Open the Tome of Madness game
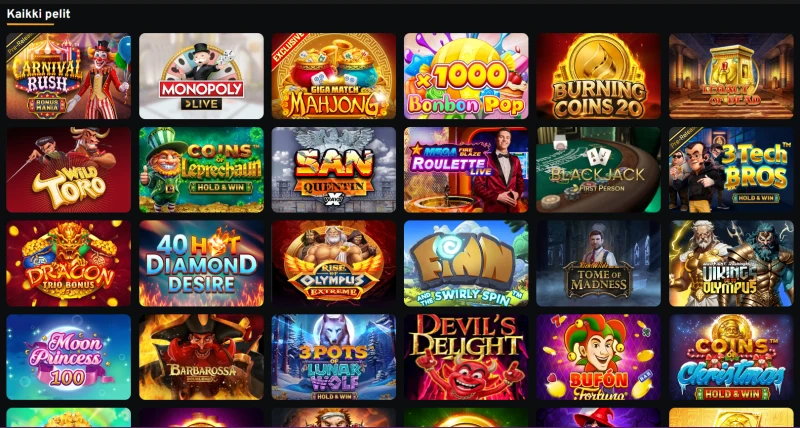800x428 pixels. point(598,263)
